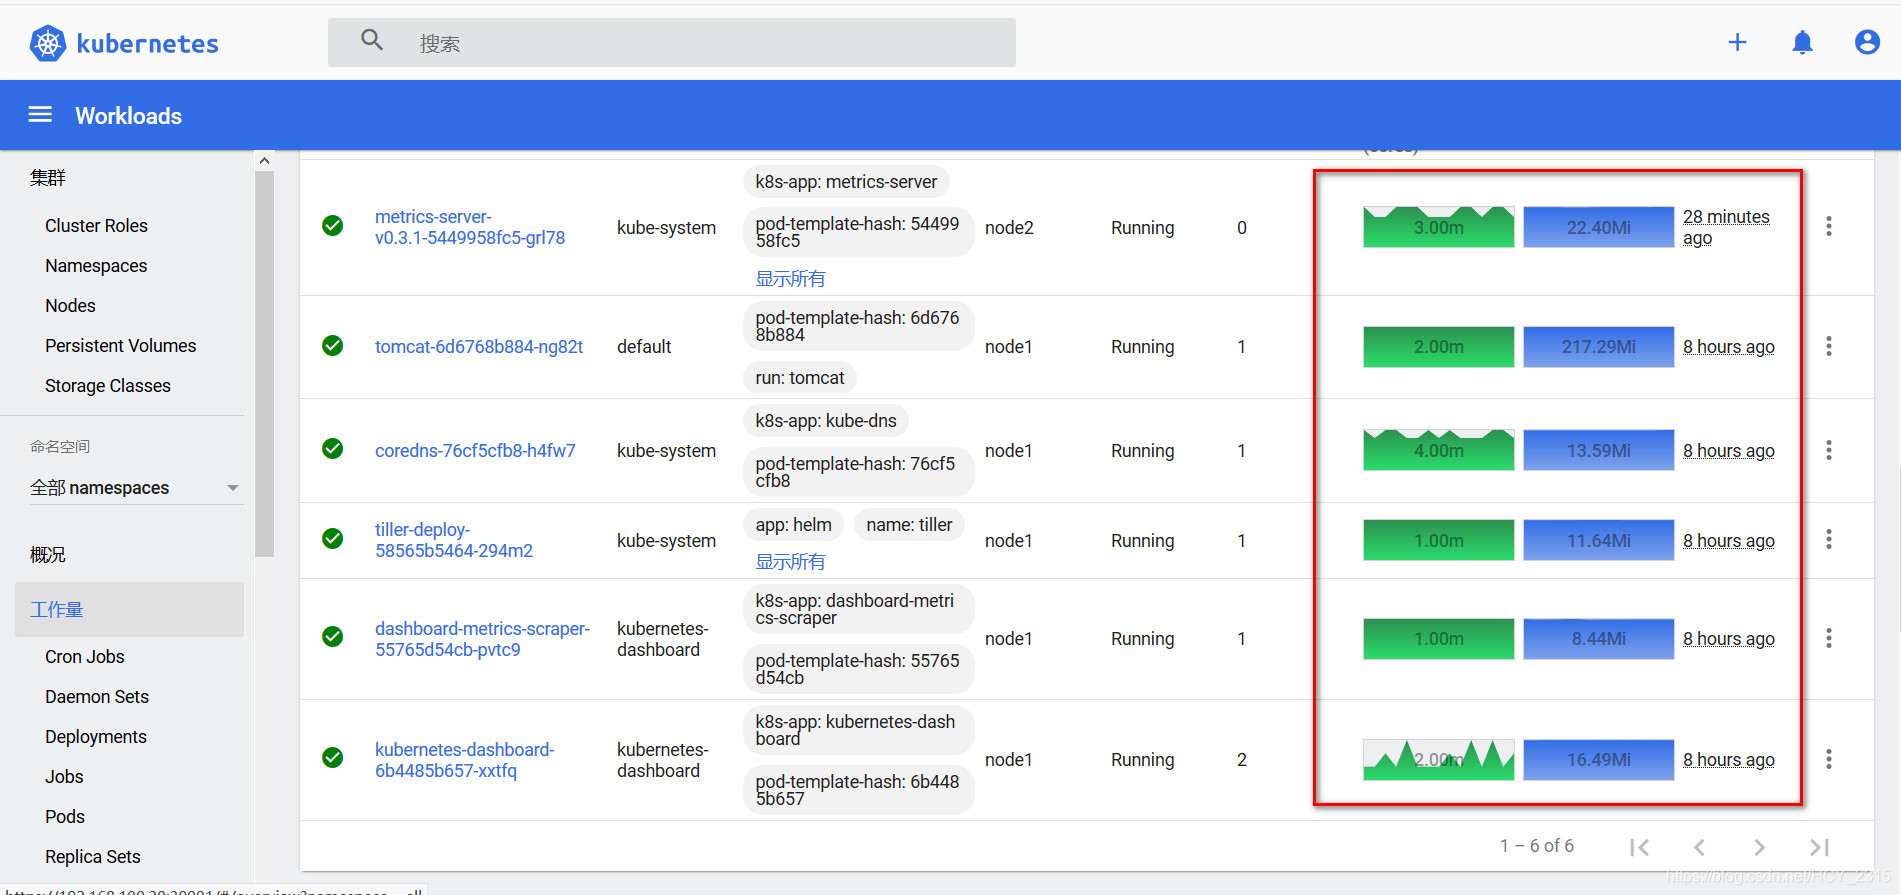Open actions menu for dashboard-metrics-scraper pod

click(1829, 638)
